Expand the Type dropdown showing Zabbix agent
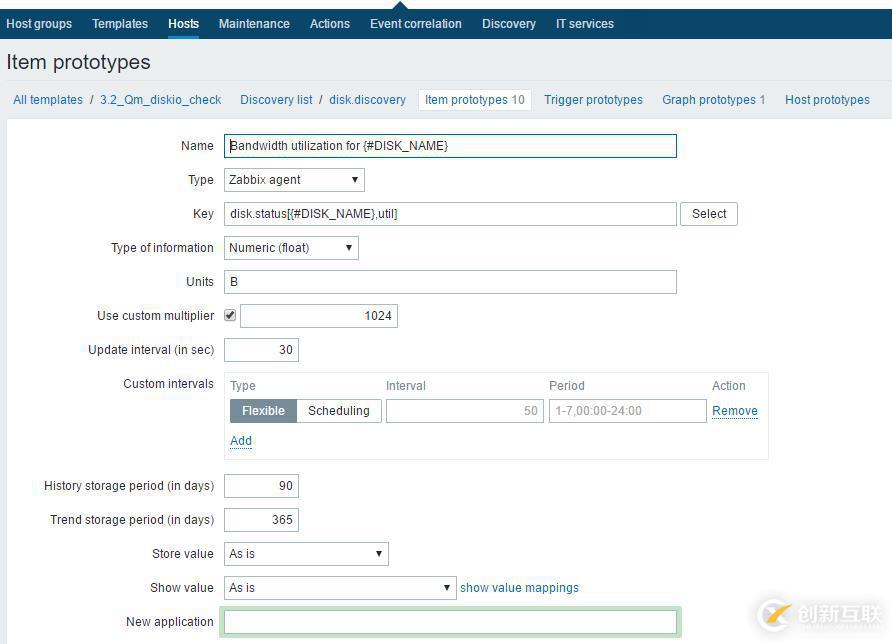 (x=294, y=180)
